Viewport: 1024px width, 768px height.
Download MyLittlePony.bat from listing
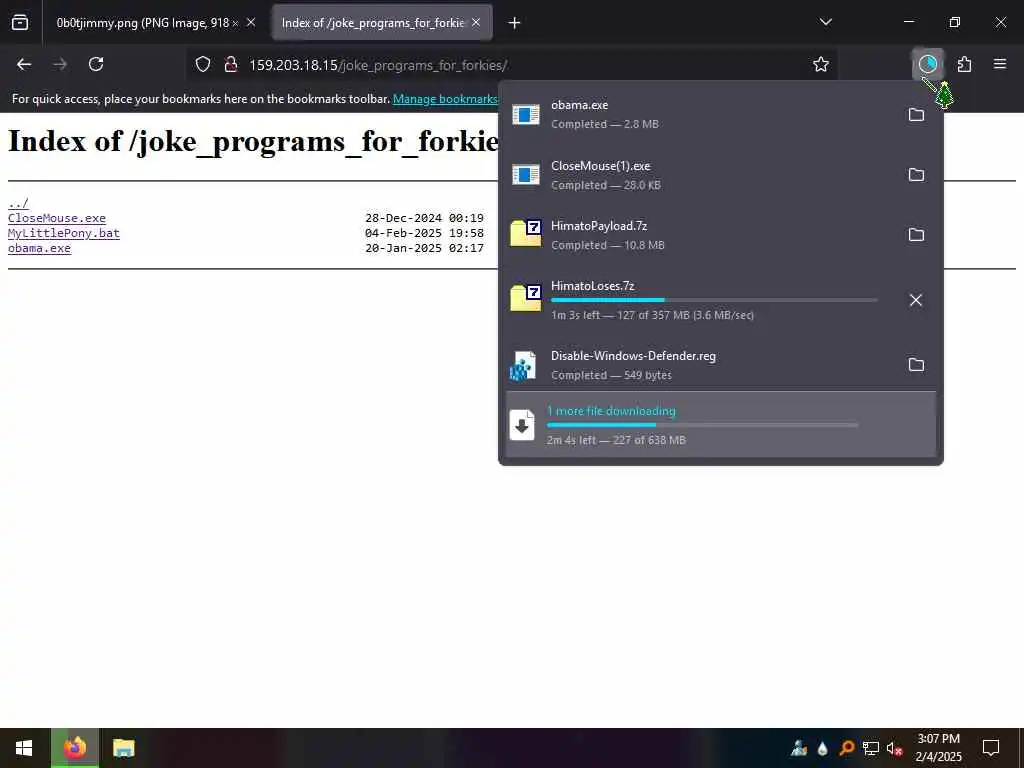point(64,233)
